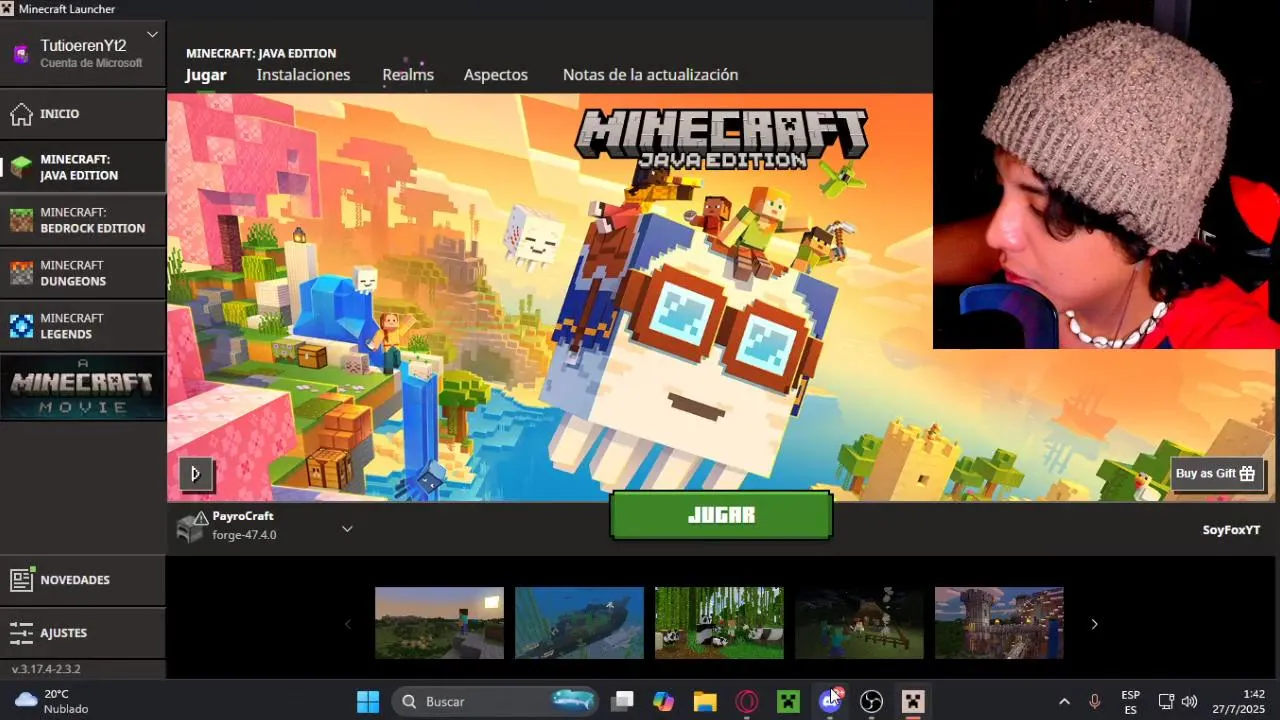
Task: Go to previous screenshots carousel arrow
Action: (348, 624)
